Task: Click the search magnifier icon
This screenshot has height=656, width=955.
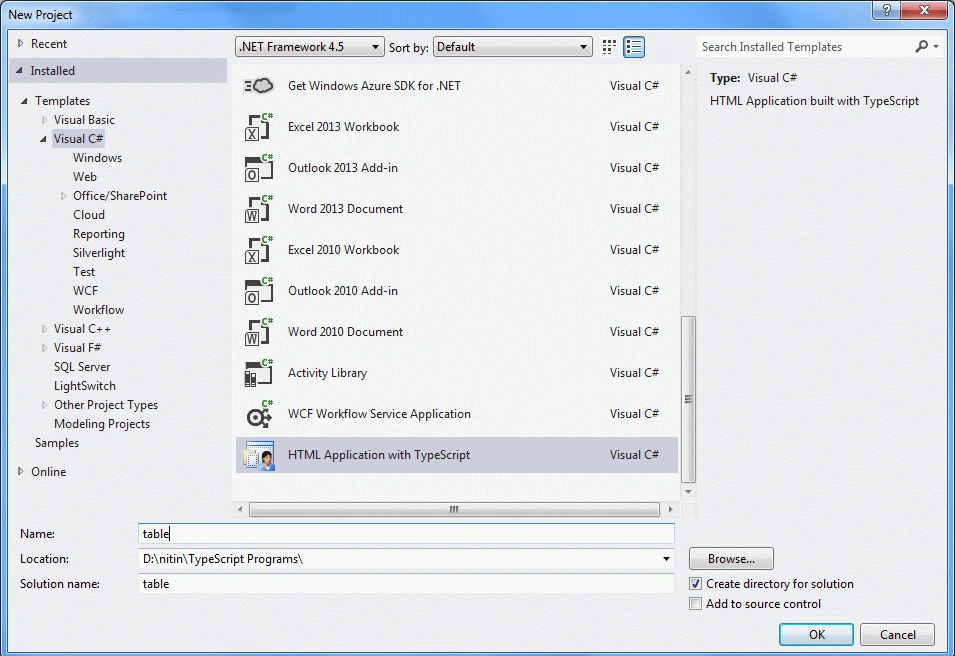Action: coord(922,46)
